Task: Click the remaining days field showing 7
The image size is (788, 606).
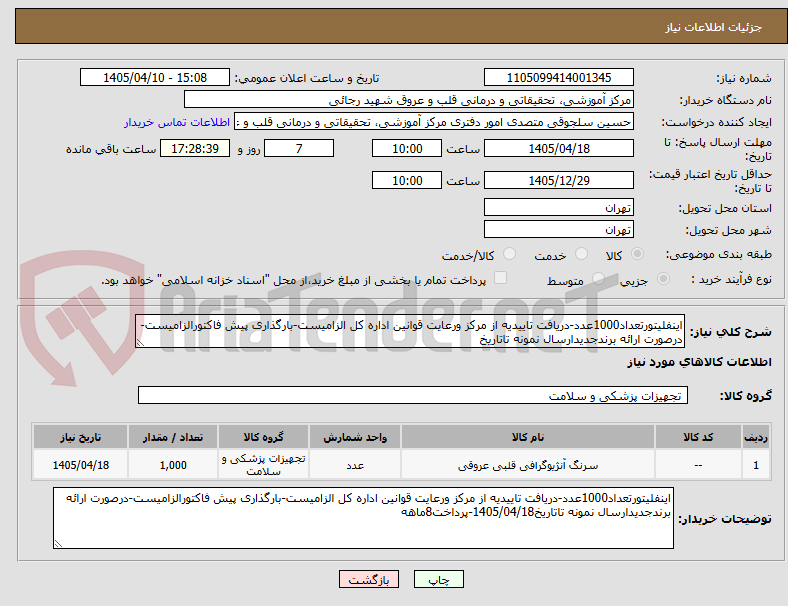Action: pos(299,148)
